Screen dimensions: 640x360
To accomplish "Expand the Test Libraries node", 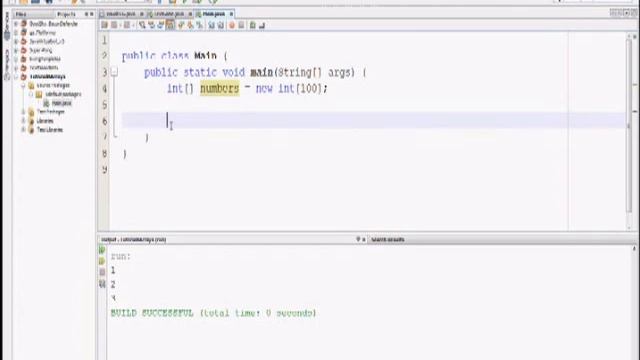I will [x=23, y=130].
